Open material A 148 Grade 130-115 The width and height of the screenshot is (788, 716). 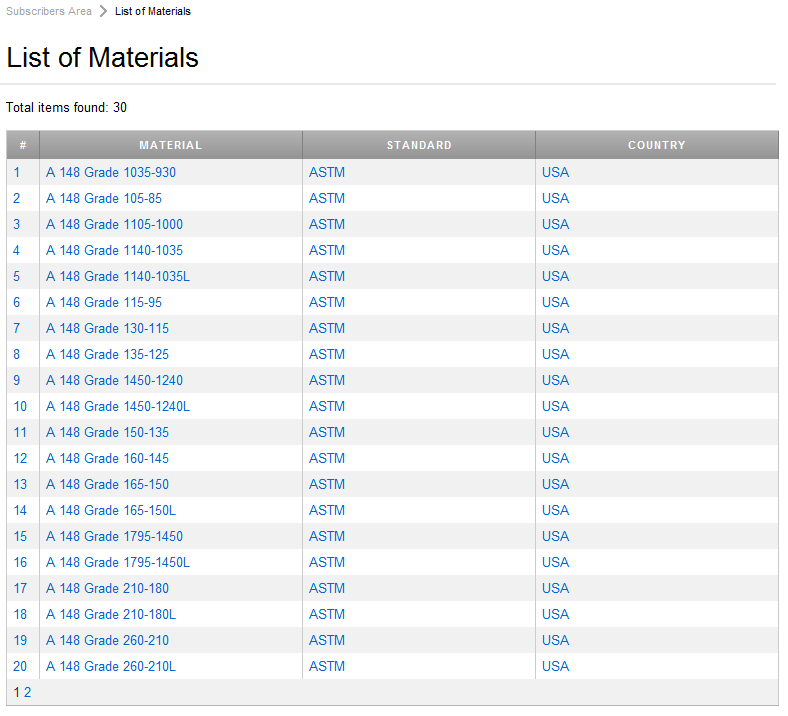click(108, 329)
